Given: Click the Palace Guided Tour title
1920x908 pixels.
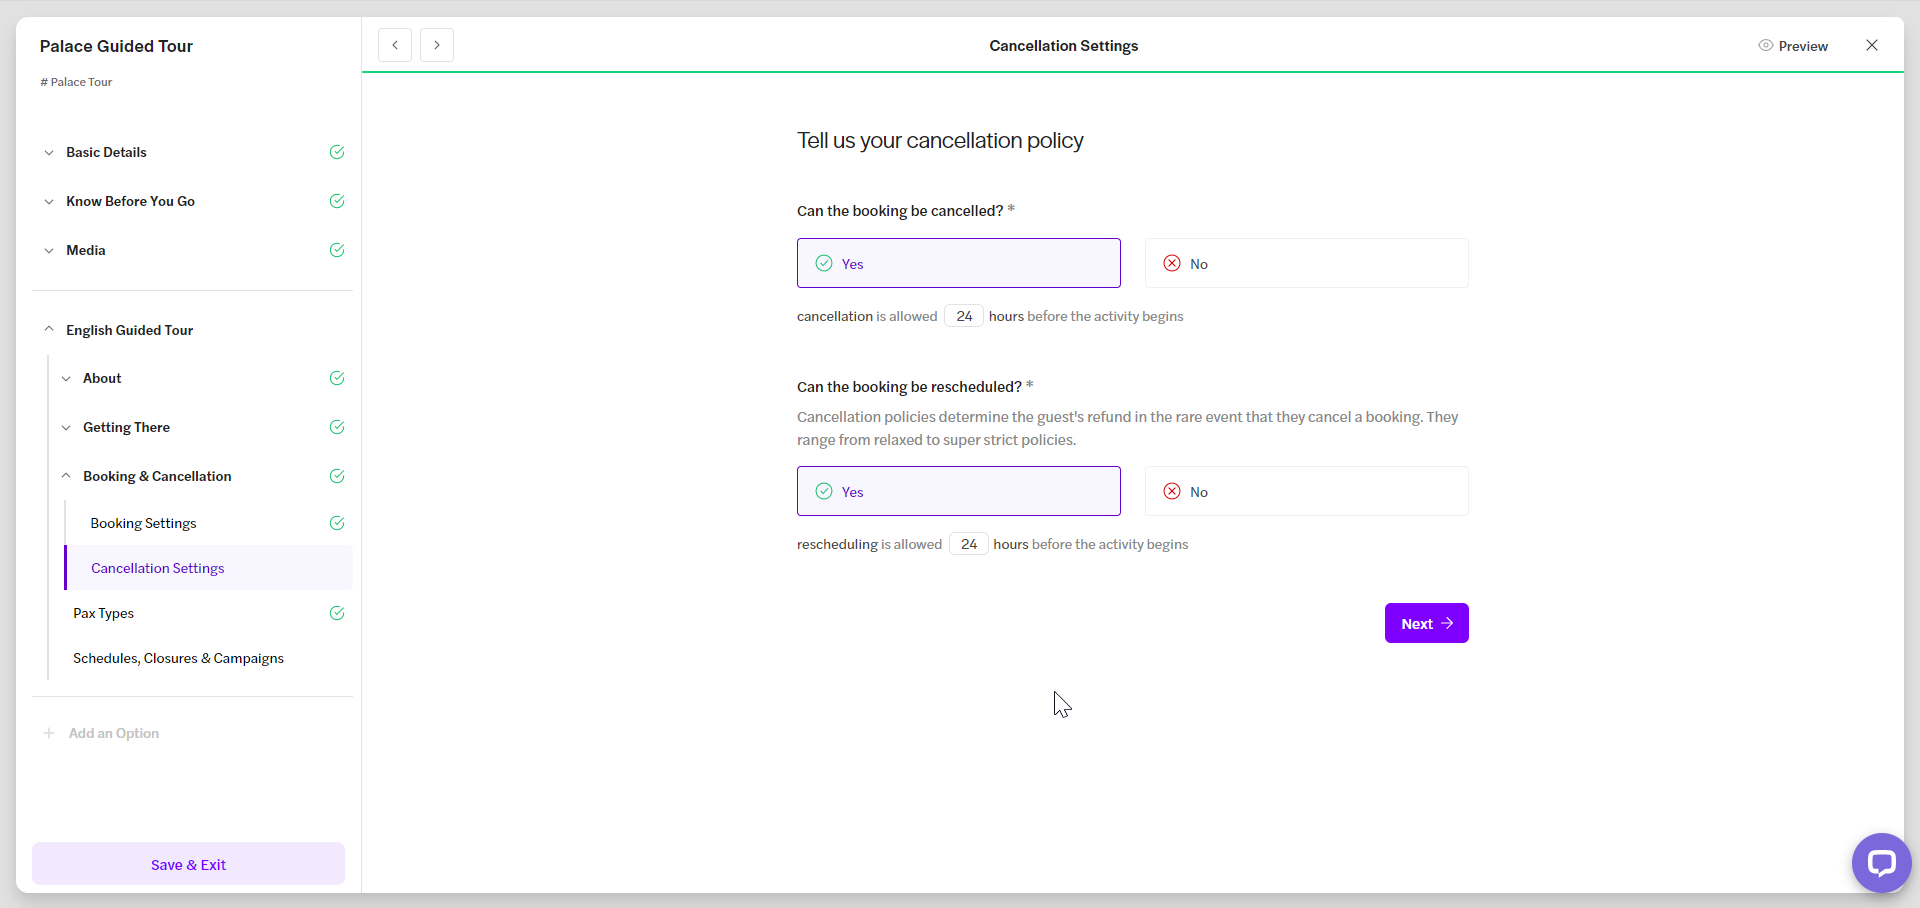Looking at the screenshot, I should [x=116, y=46].
